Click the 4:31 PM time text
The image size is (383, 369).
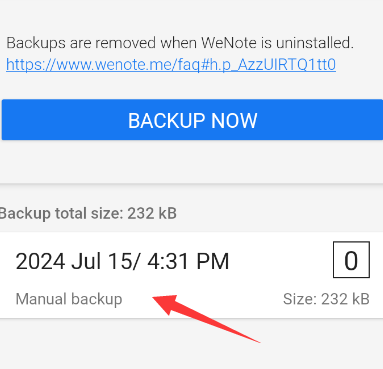pos(188,261)
